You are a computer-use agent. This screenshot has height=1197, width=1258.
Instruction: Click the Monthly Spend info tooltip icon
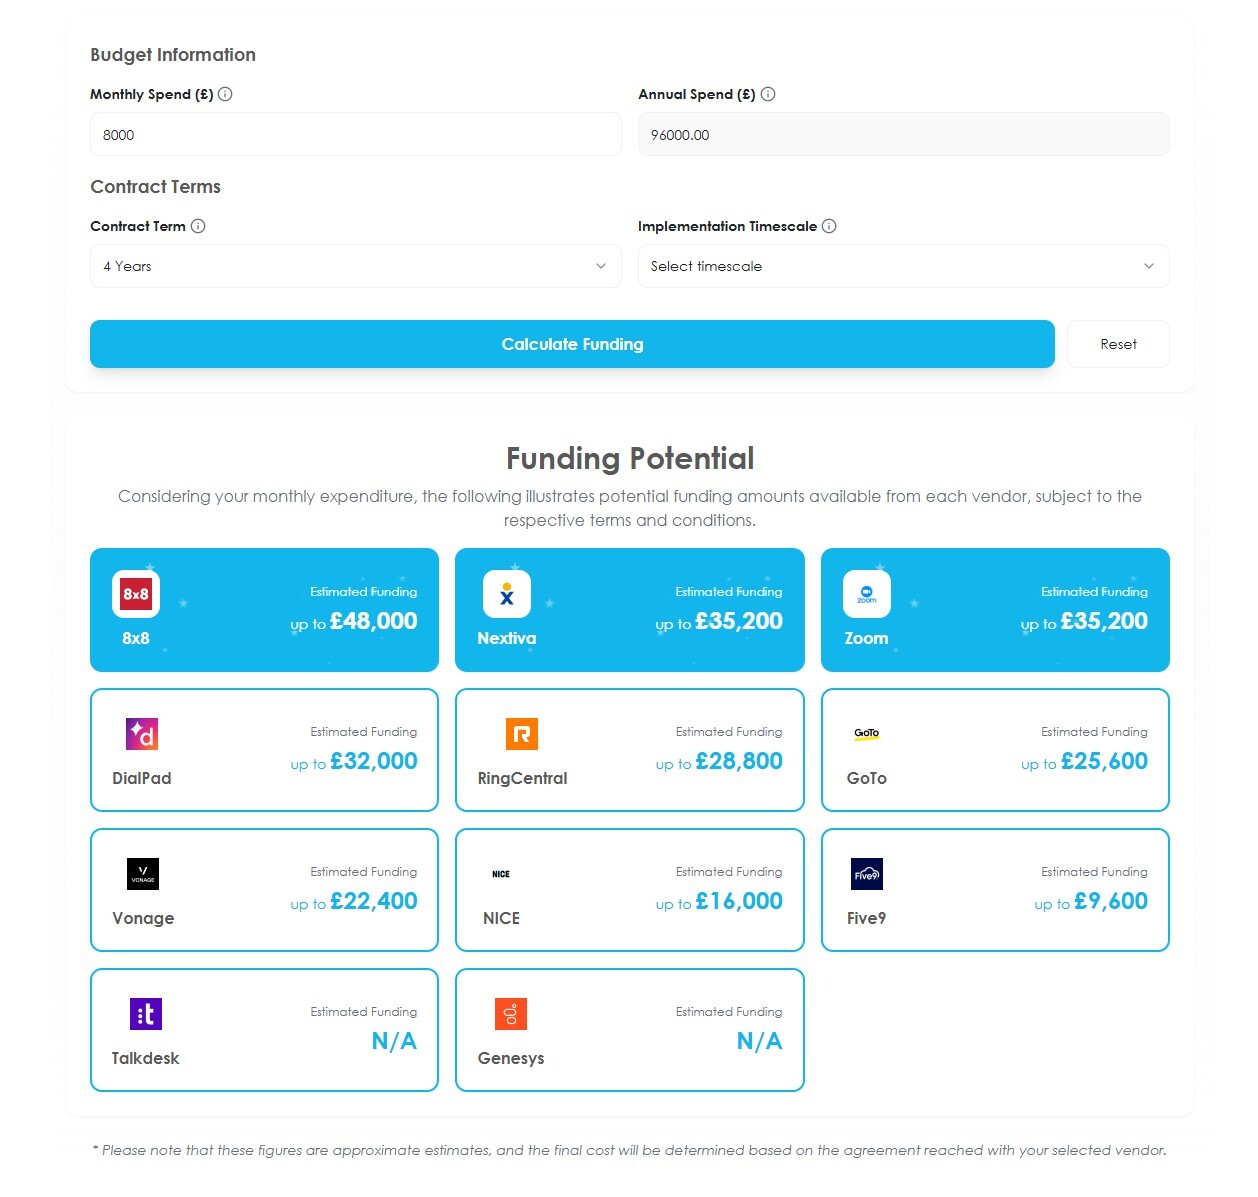click(x=225, y=94)
